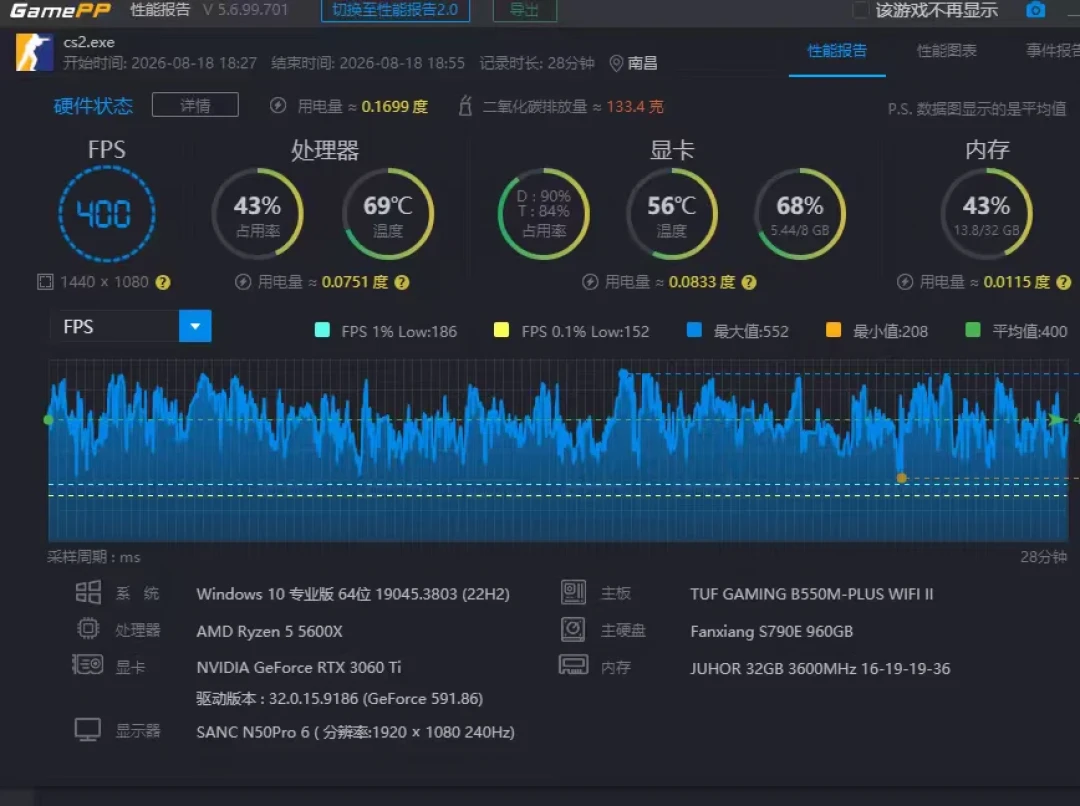The height and width of the screenshot is (806, 1080).
Task: Click the 主板 motherboard icon
Action: [573, 592]
